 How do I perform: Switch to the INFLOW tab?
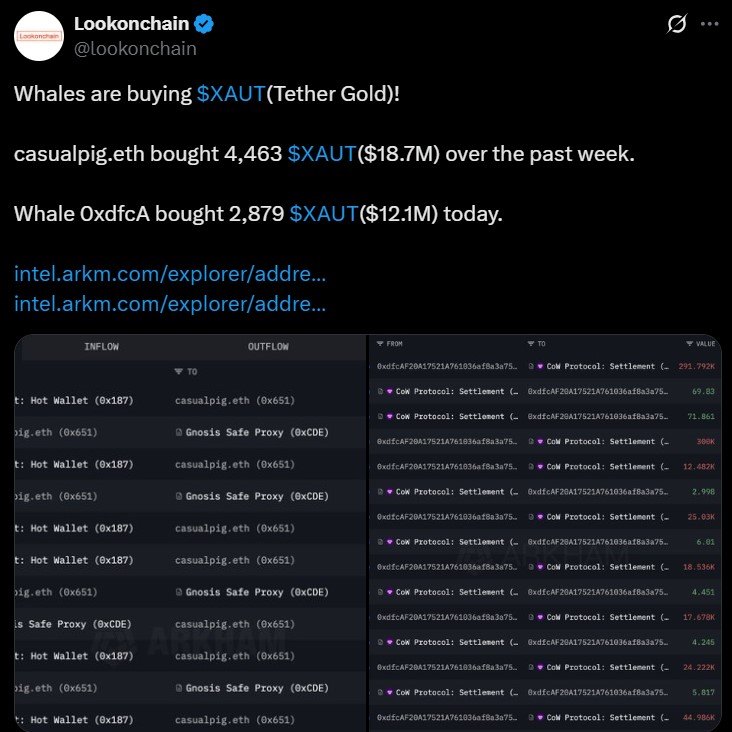[101, 347]
